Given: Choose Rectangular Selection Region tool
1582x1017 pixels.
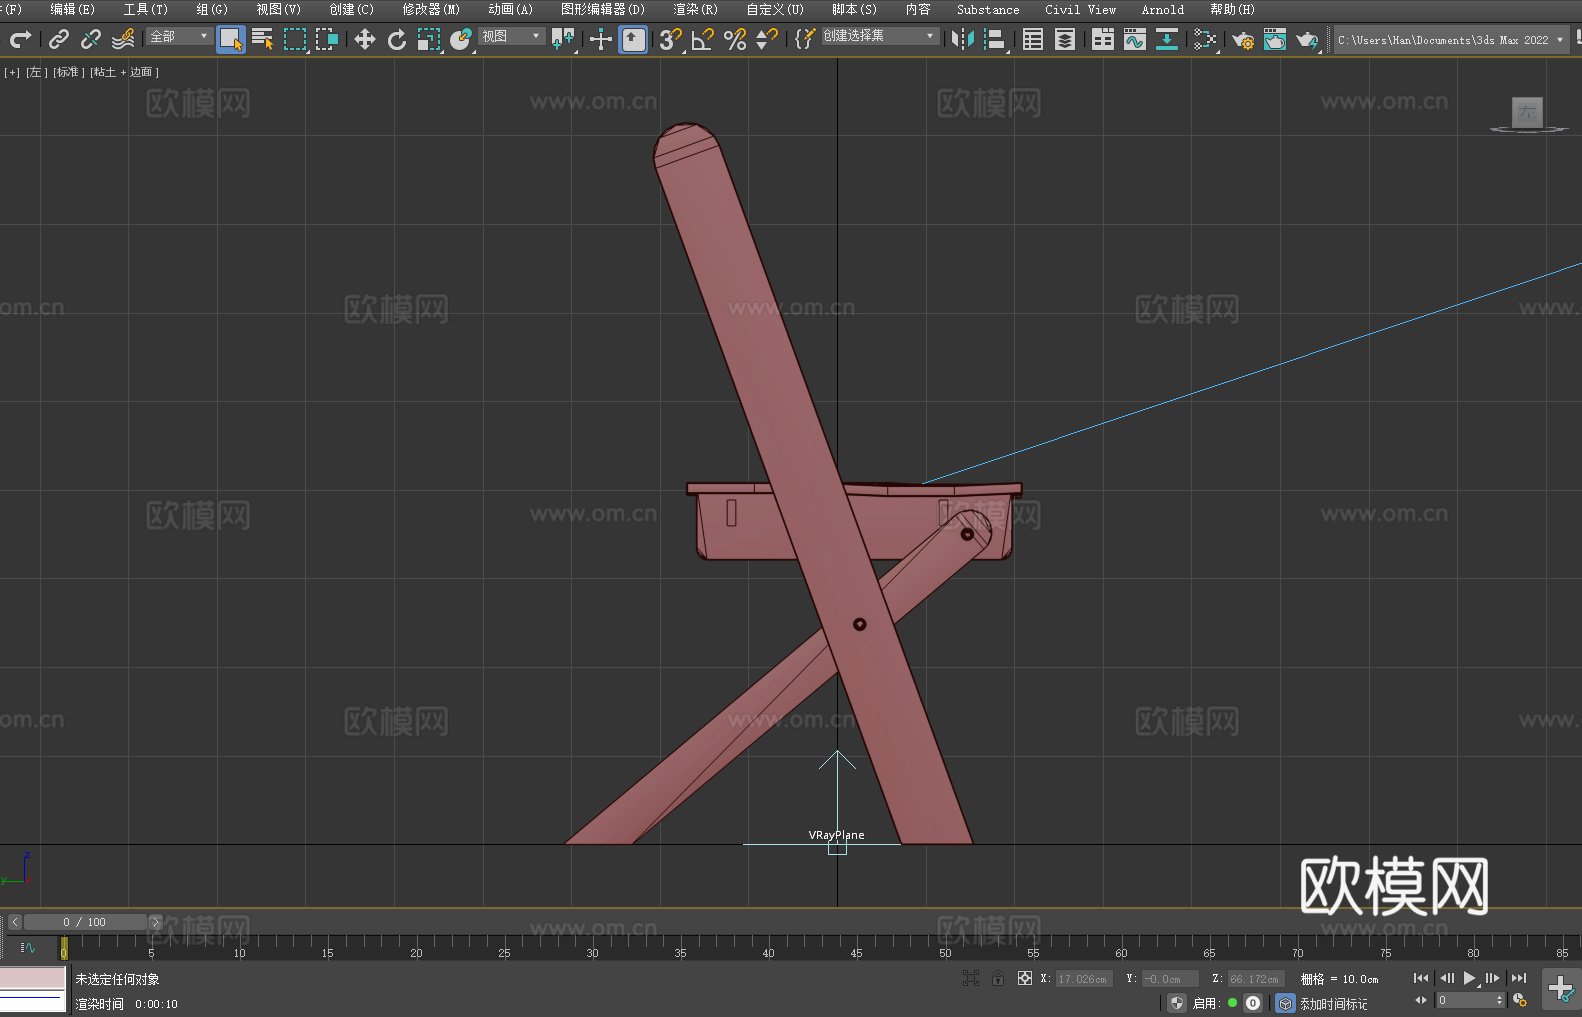Looking at the screenshot, I should coord(295,39).
